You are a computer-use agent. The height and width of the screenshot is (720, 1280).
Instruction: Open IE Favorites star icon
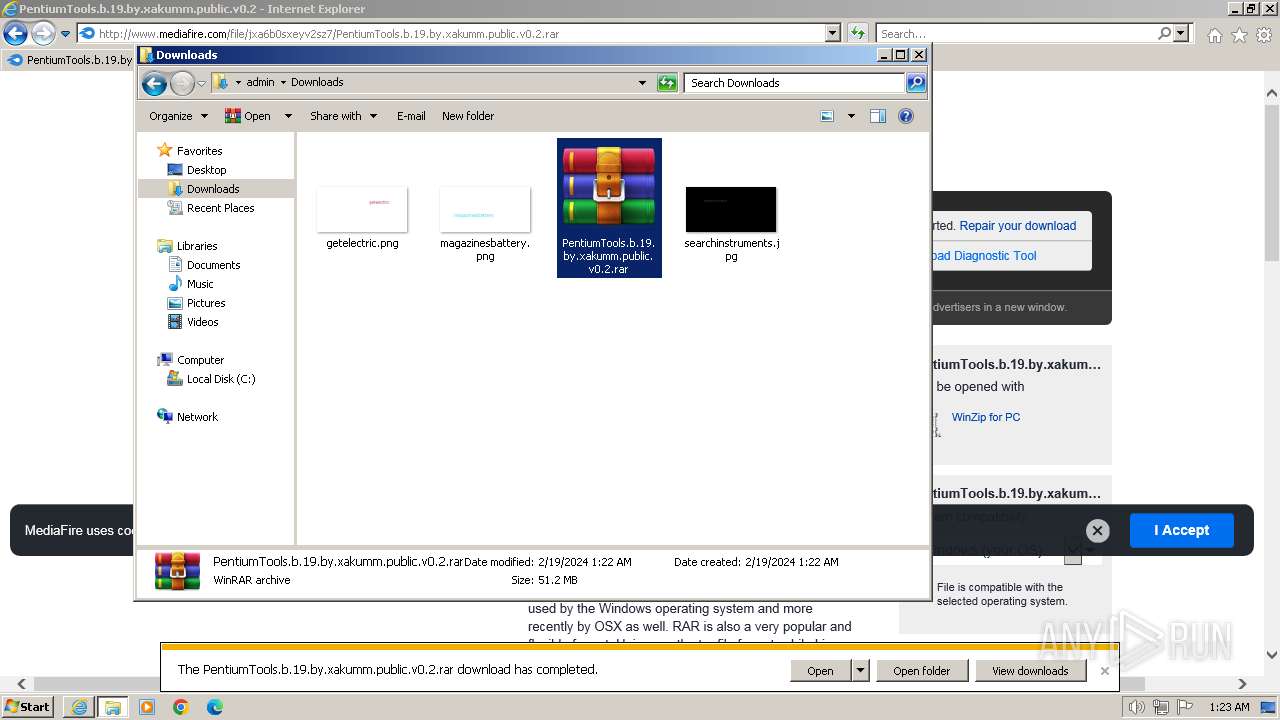coord(1239,35)
